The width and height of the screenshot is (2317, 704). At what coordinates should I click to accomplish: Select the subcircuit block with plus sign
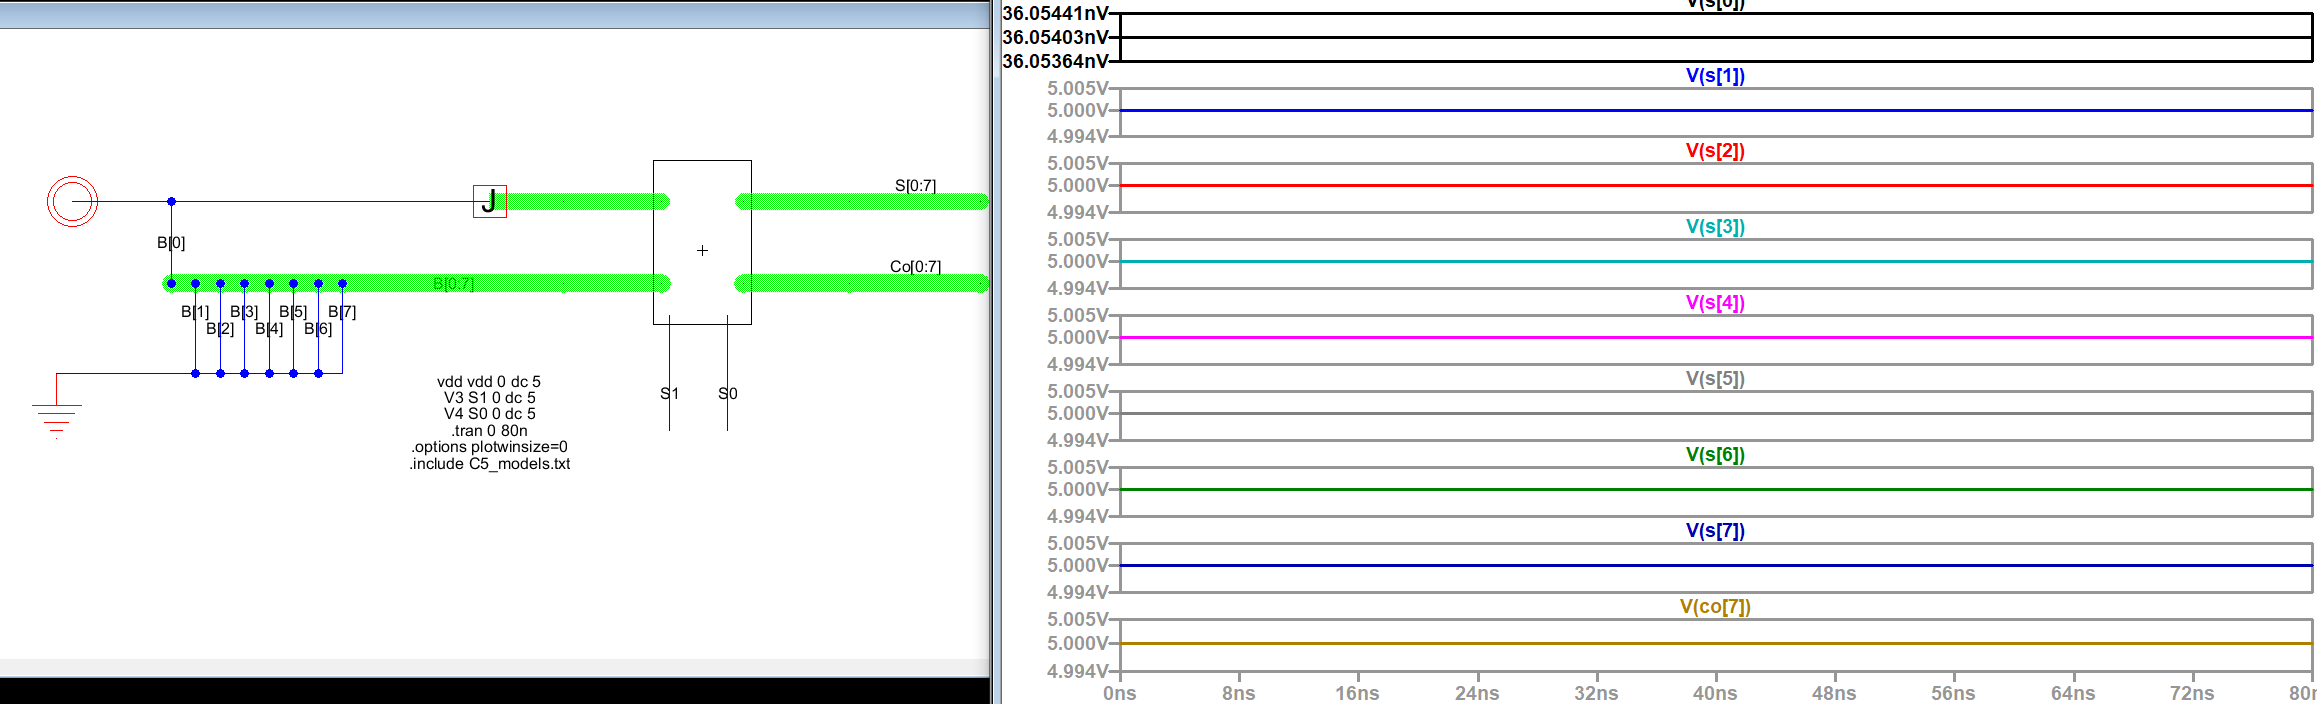(x=702, y=243)
